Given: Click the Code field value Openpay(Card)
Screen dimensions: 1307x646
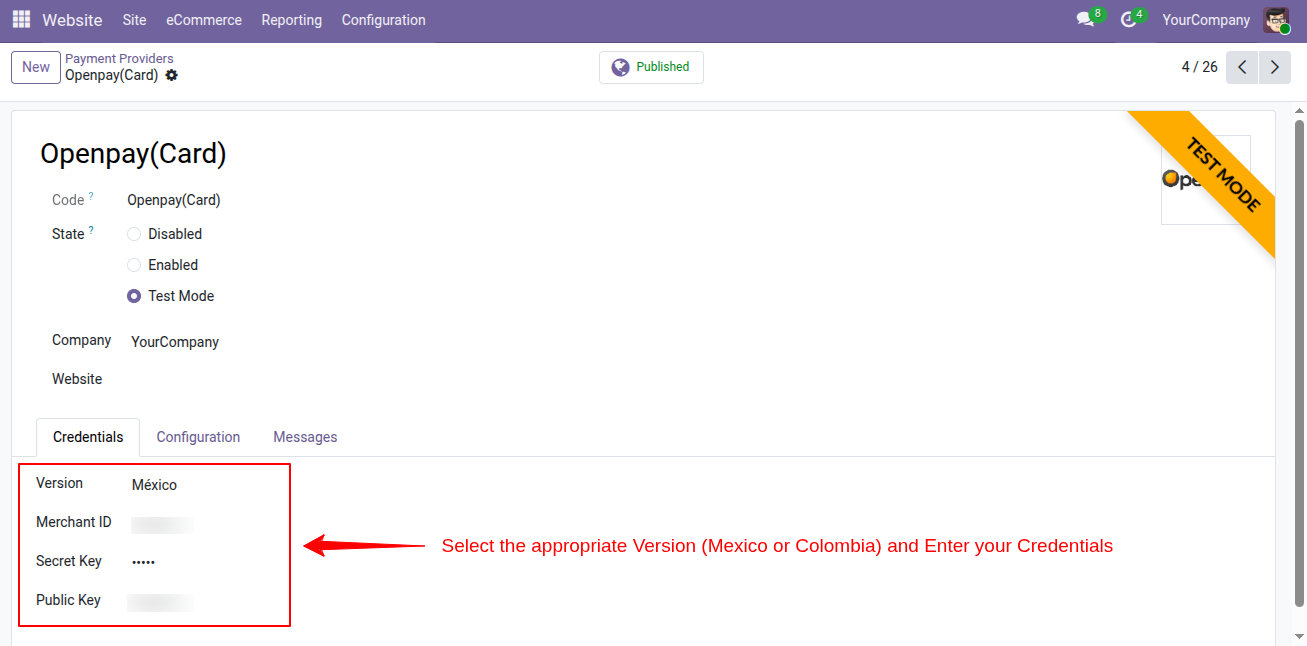Looking at the screenshot, I should pos(174,200).
